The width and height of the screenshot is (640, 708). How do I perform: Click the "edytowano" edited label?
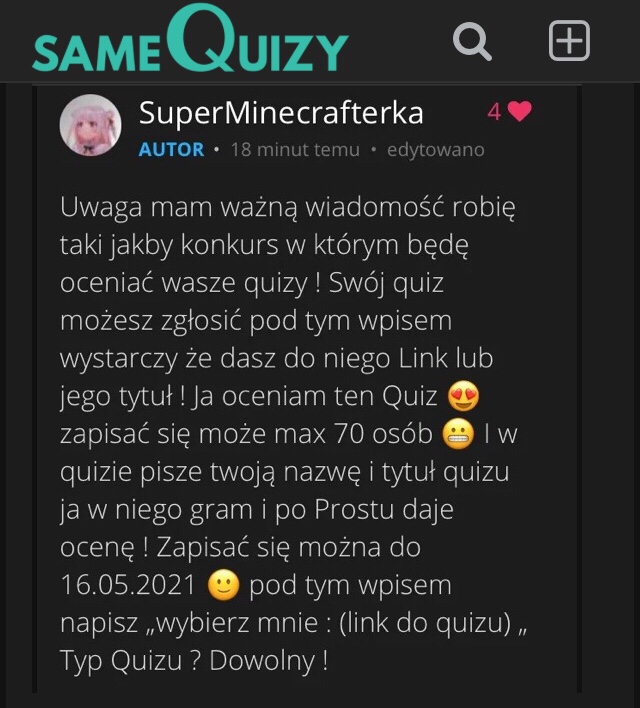click(x=435, y=150)
